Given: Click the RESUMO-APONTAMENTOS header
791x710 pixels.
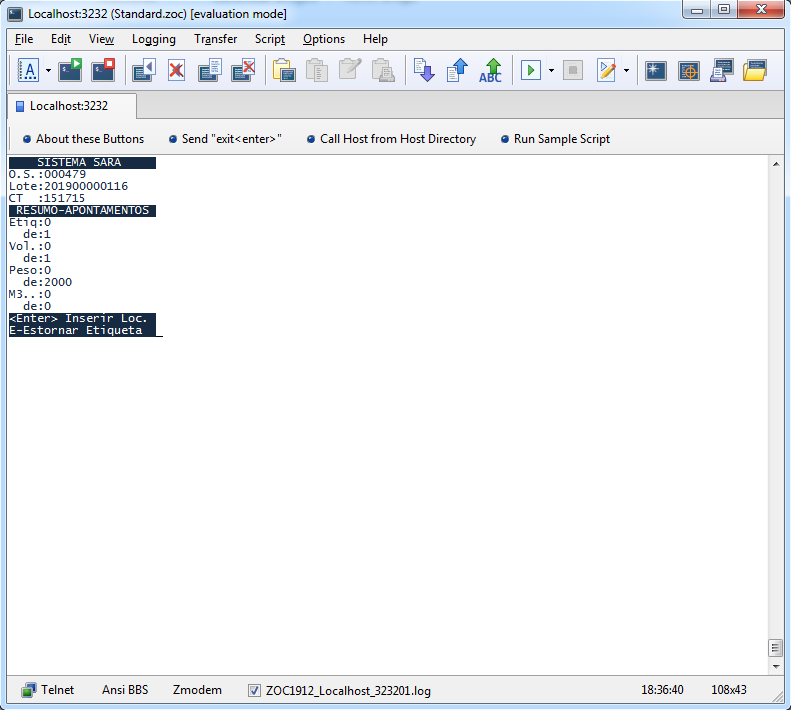Looking at the screenshot, I should 82,210.
